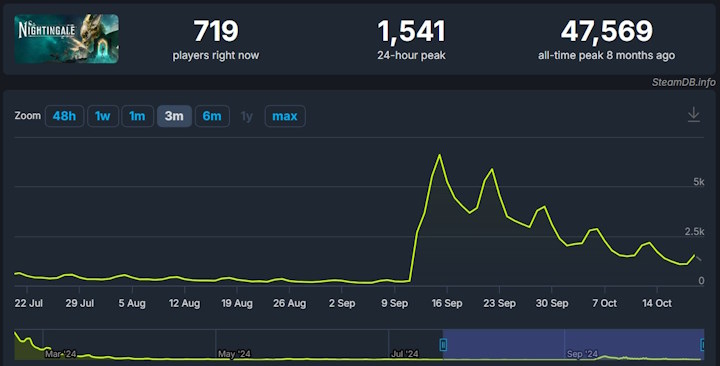
Task: Click the 14 Oct axis label
Action: pos(657,303)
